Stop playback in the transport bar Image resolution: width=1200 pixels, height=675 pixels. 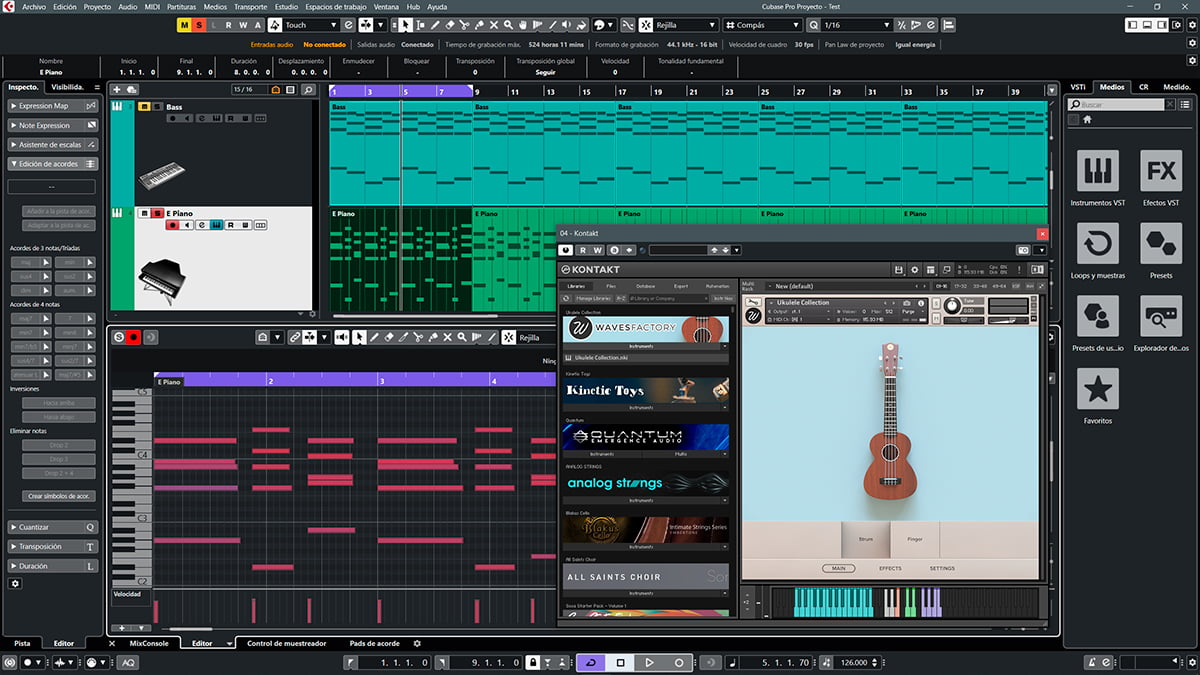click(x=620, y=662)
